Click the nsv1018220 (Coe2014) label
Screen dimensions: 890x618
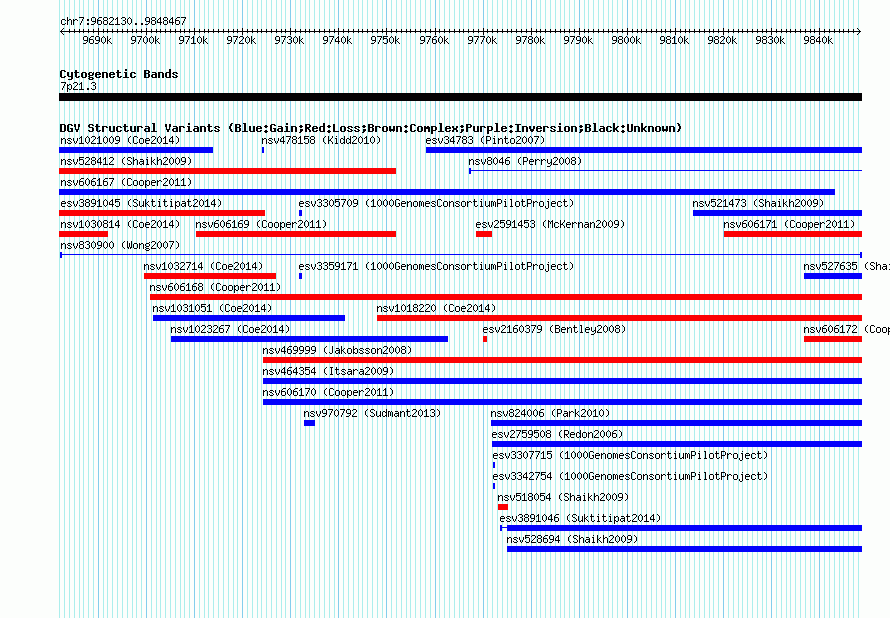pos(436,308)
